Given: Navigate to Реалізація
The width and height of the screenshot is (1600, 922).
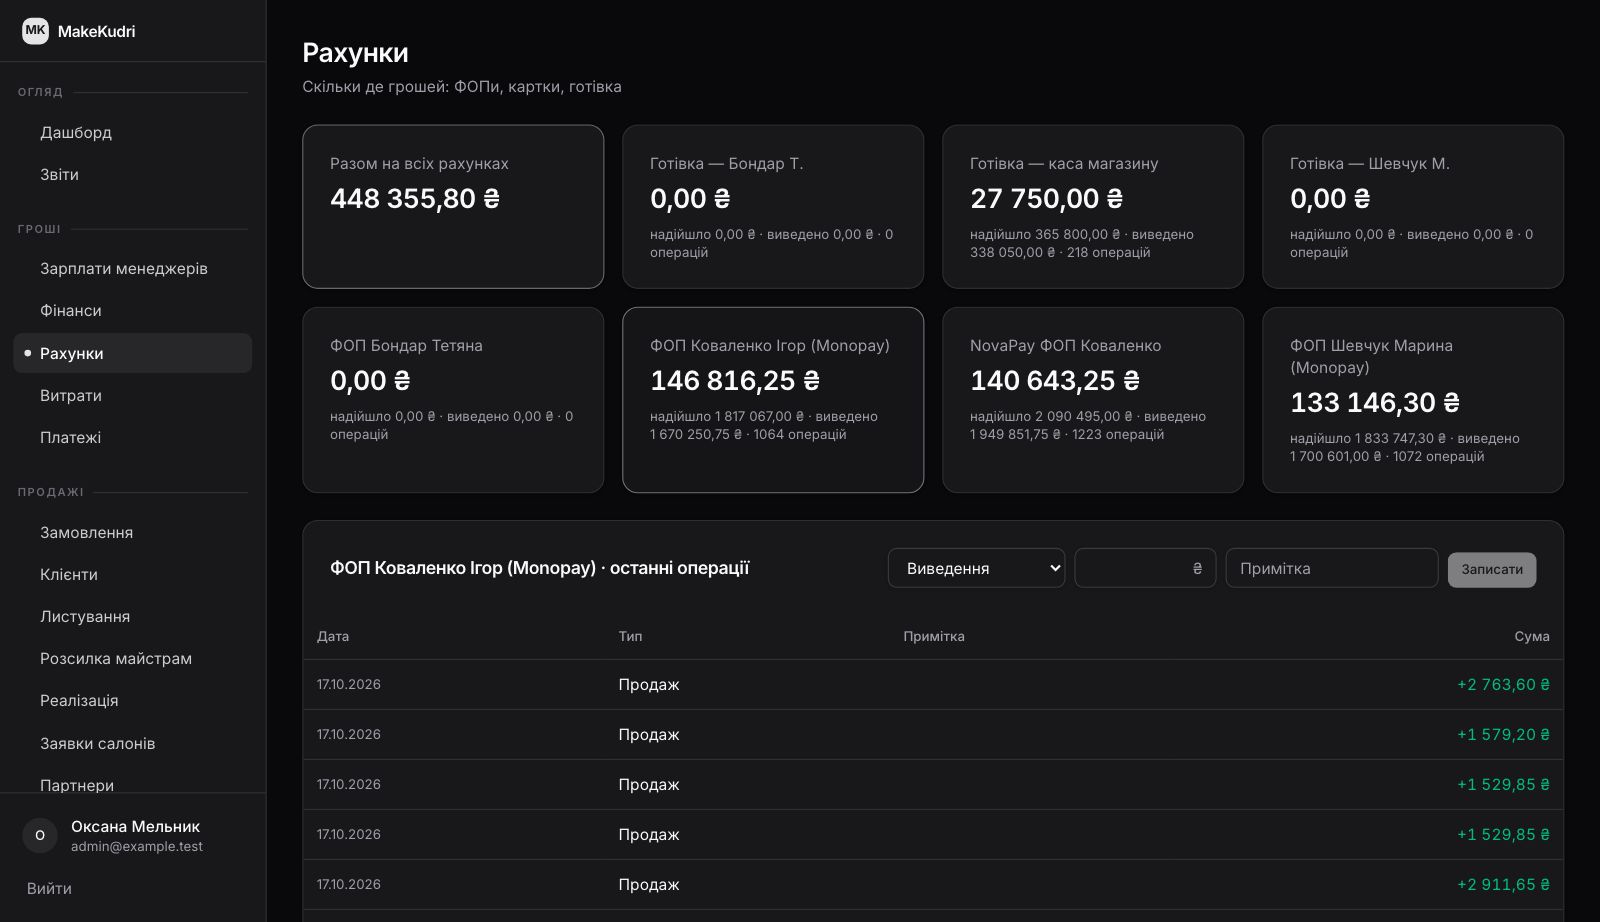Looking at the screenshot, I should tap(132, 700).
